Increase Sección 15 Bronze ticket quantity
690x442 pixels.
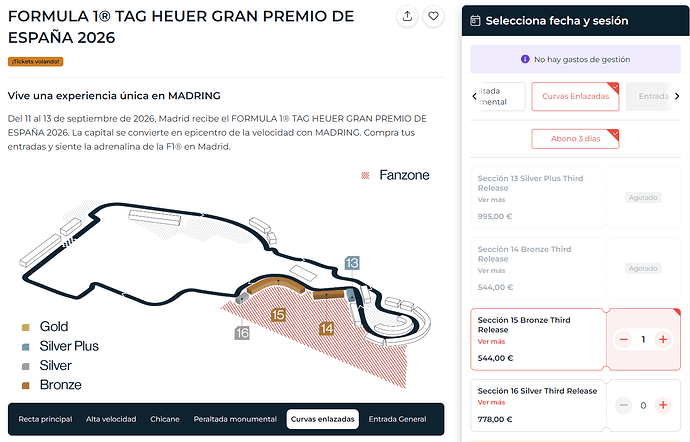coord(662,340)
